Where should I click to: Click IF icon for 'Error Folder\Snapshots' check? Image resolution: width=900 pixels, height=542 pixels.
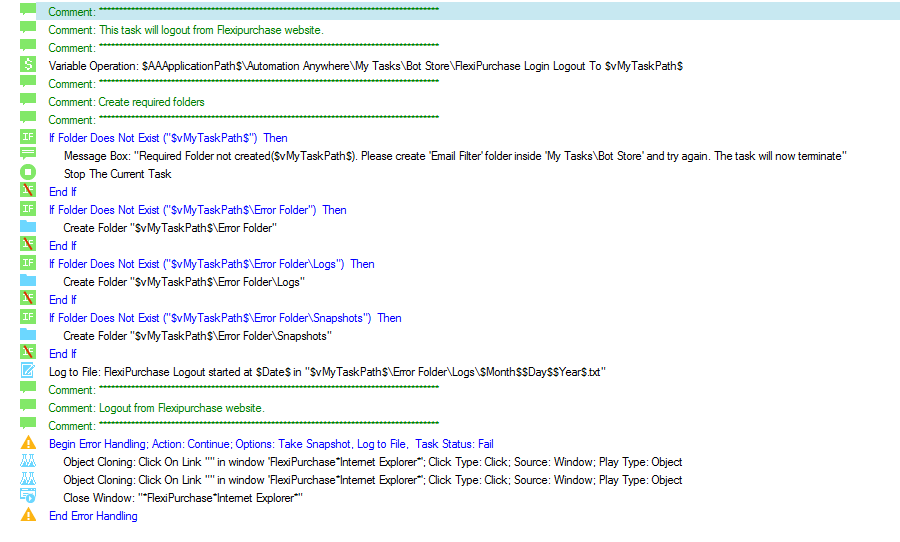click(28, 316)
